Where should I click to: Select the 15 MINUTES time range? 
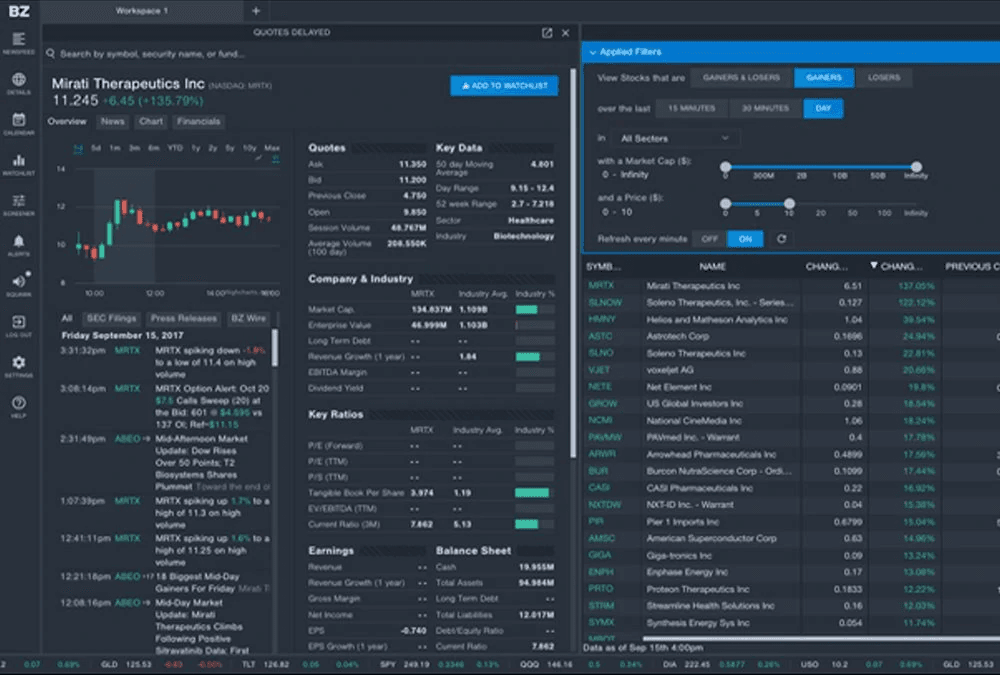pos(691,108)
